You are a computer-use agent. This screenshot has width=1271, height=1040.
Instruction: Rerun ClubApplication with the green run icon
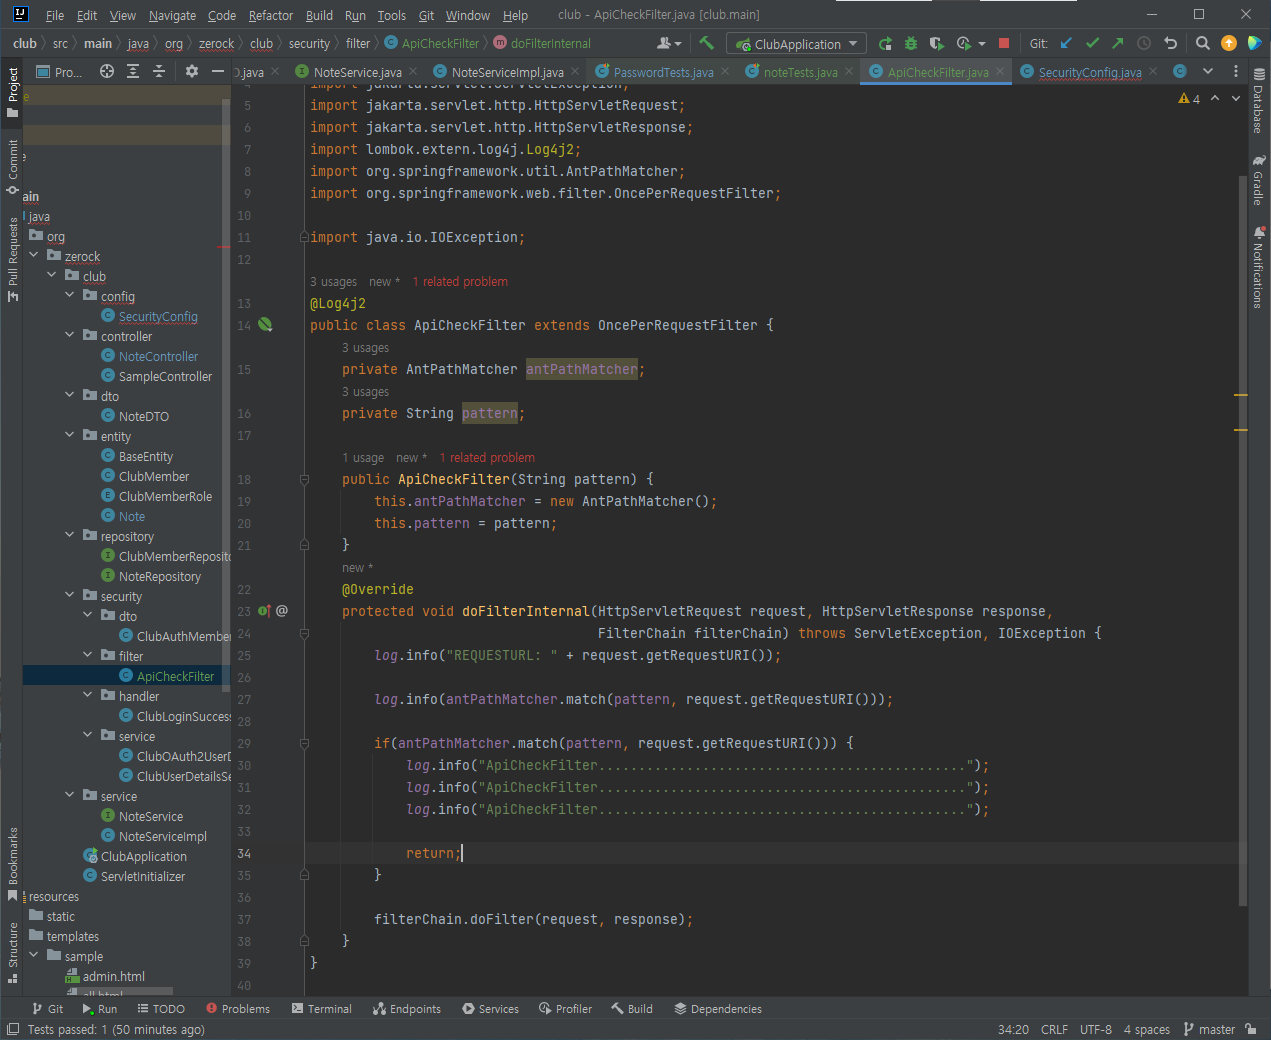885,43
